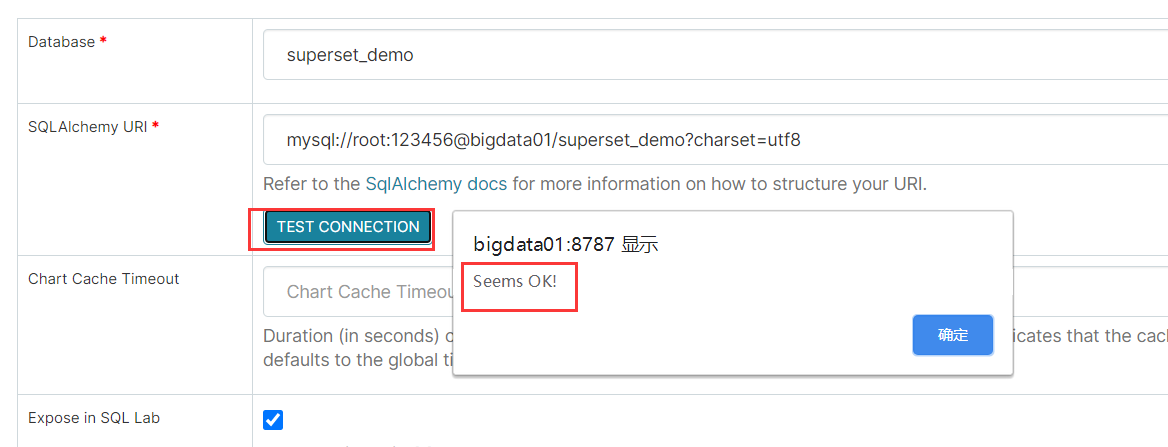Uncheck the Expose in SQL Lab checkbox

coord(273,420)
